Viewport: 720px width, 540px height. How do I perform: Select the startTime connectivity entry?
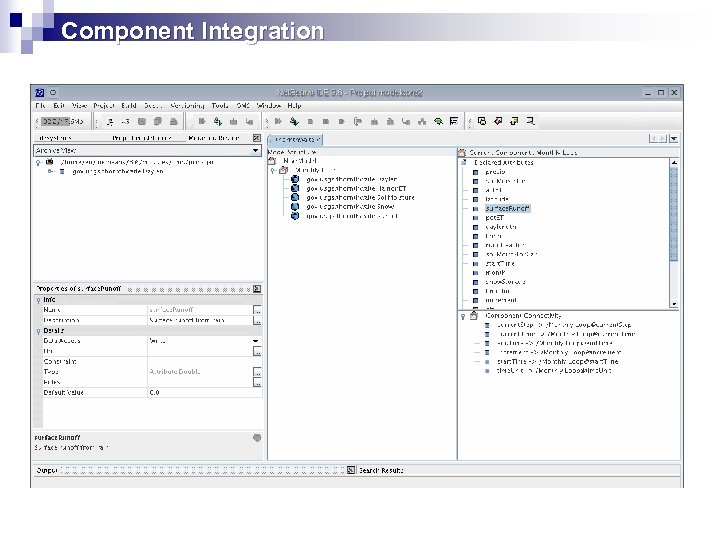557,362
